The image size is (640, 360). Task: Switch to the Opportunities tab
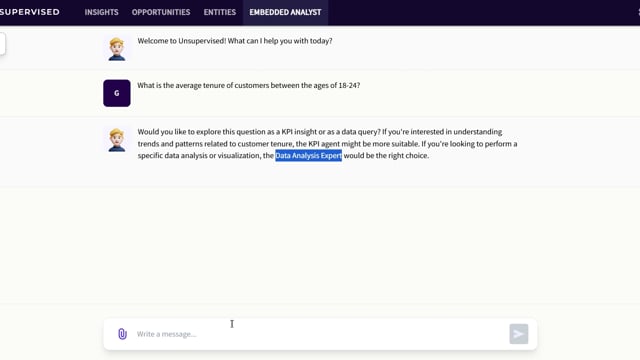pyautogui.click(x=161, y=12)
